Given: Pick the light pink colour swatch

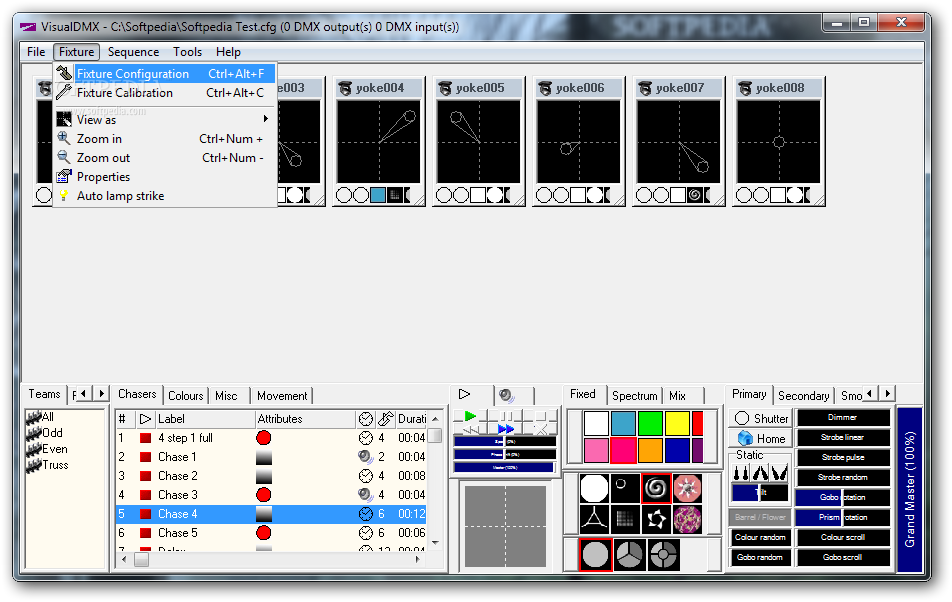Looking at the screenshot, I should pos(596,451).
